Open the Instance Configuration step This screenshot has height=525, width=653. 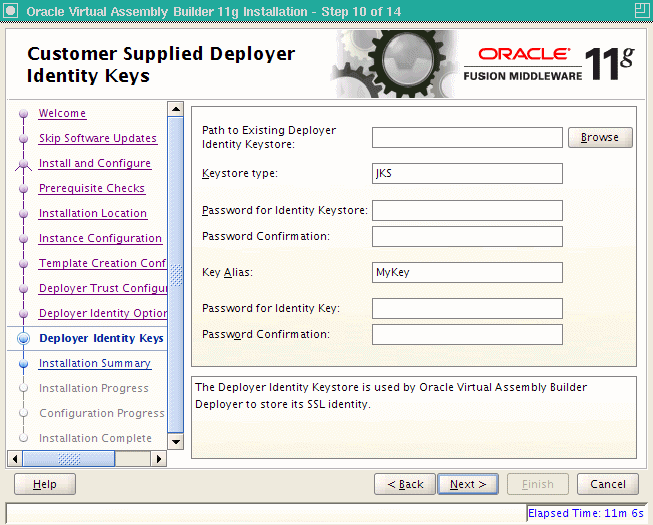(100, 238)
